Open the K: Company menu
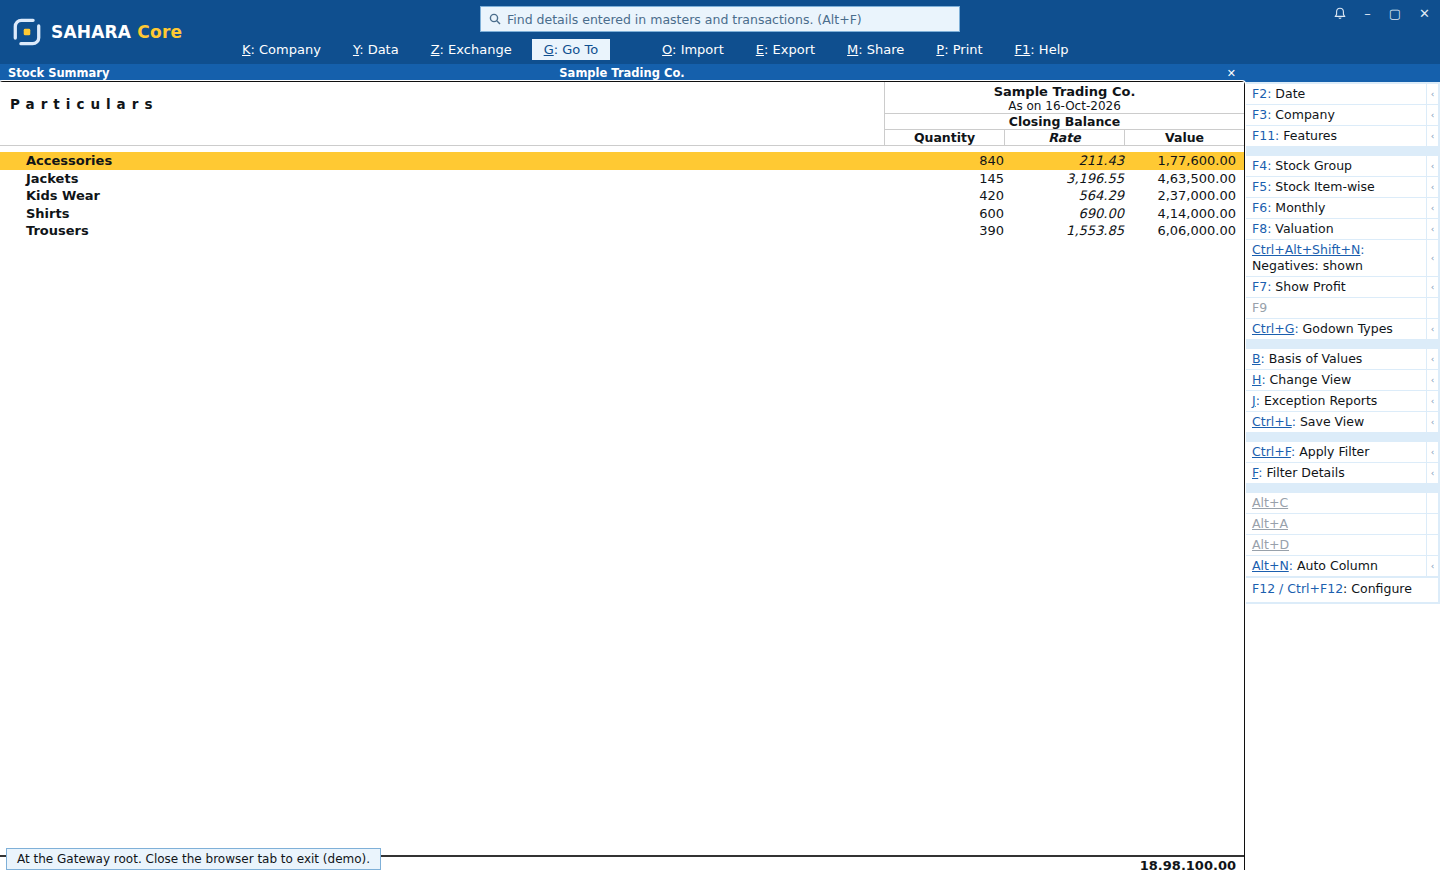Viewport: 1440px width, 870px height. [281, 49]
